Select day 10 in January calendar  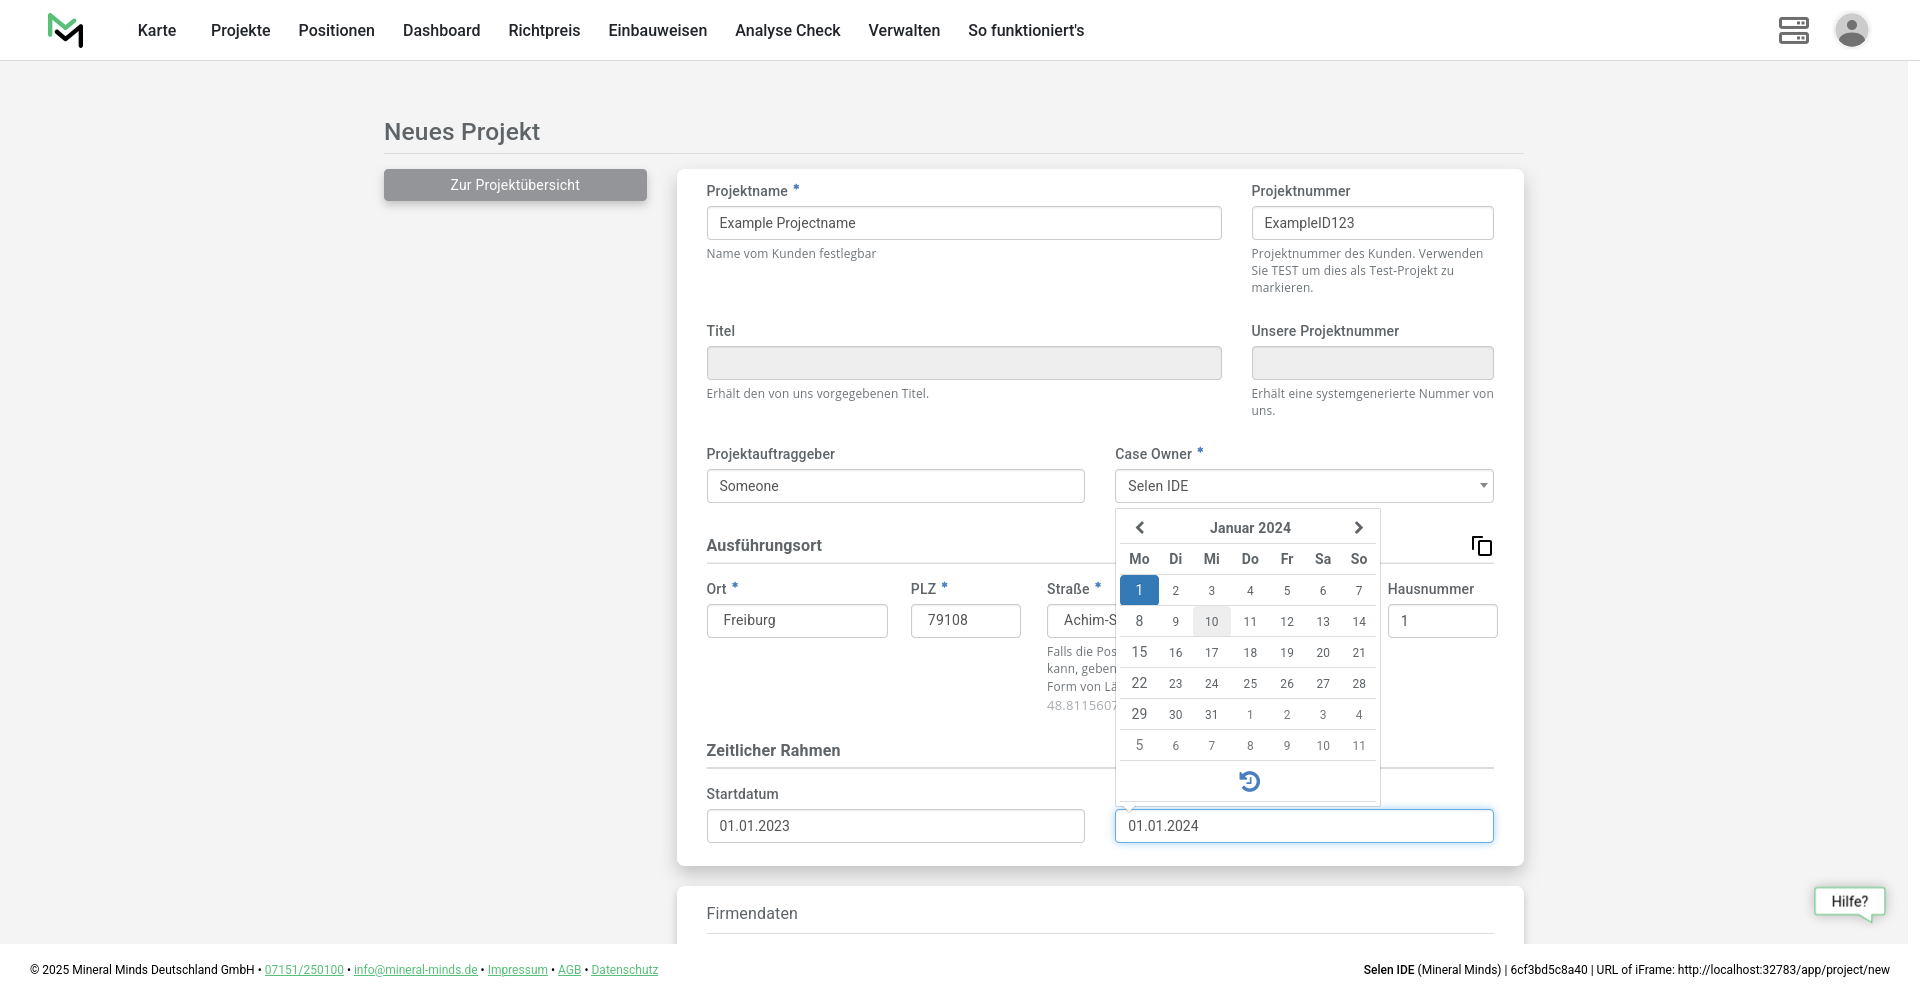tap(1211, 622)
